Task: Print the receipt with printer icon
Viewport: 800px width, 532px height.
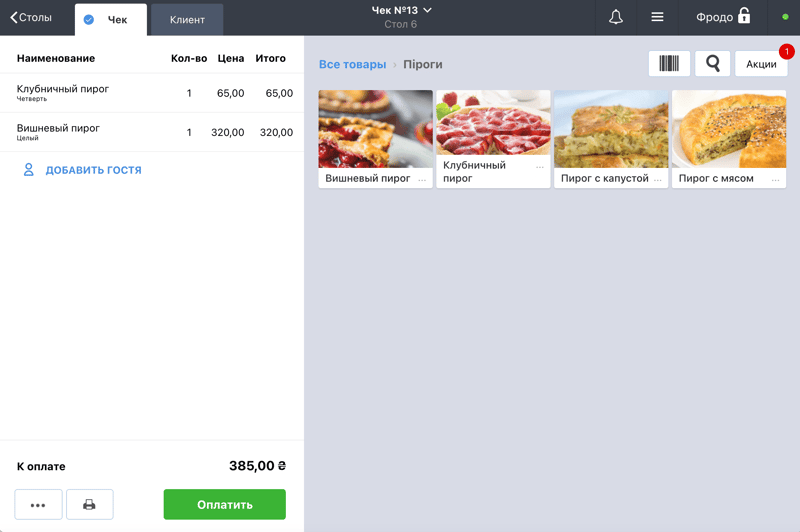Action: [x=89, y=505]
